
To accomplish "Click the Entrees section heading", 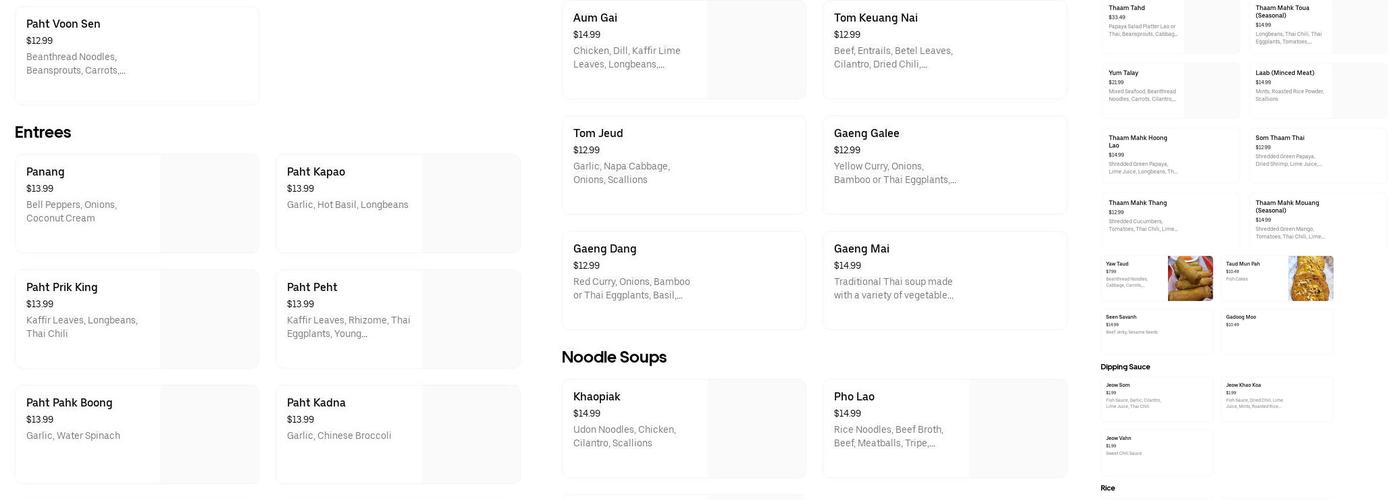I will coord(43,132).
